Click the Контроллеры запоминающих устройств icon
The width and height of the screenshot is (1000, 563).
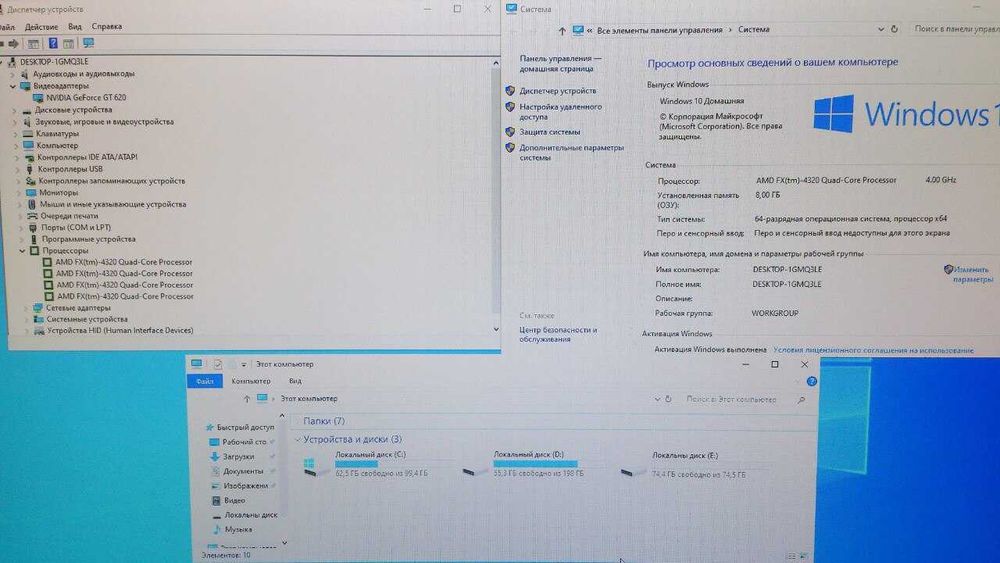31,181
